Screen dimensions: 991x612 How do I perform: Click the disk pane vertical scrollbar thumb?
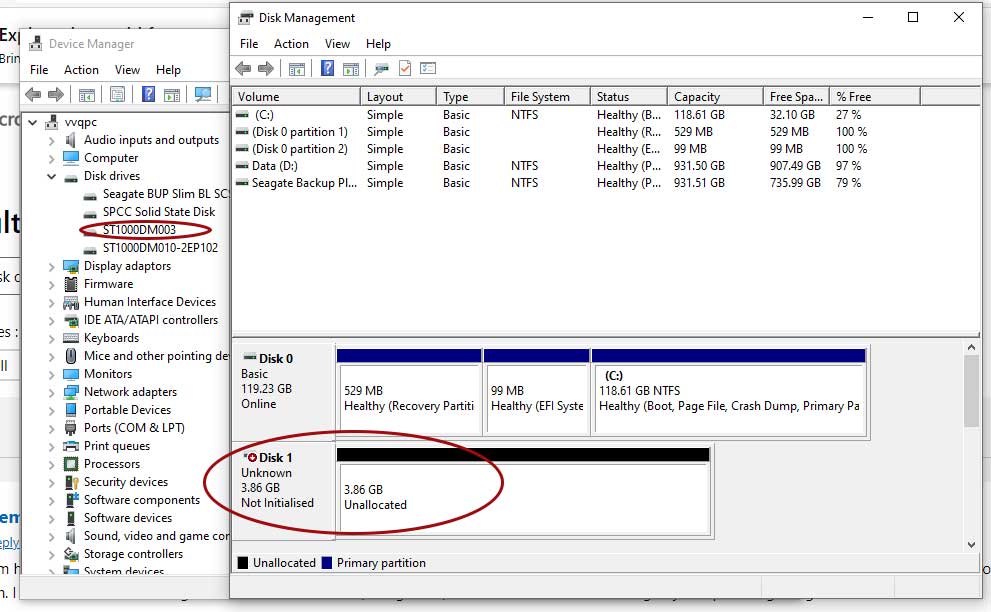click(x=971, y=391)
